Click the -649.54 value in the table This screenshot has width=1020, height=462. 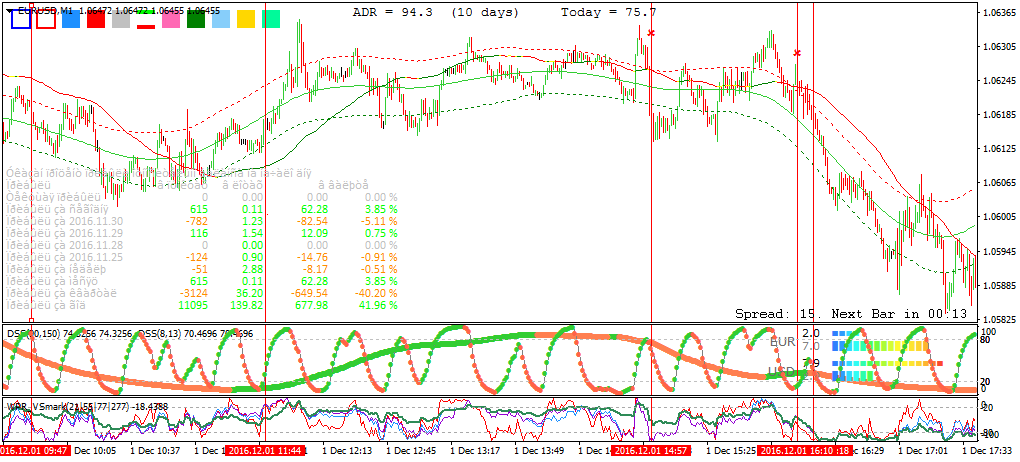pos(308,293)
